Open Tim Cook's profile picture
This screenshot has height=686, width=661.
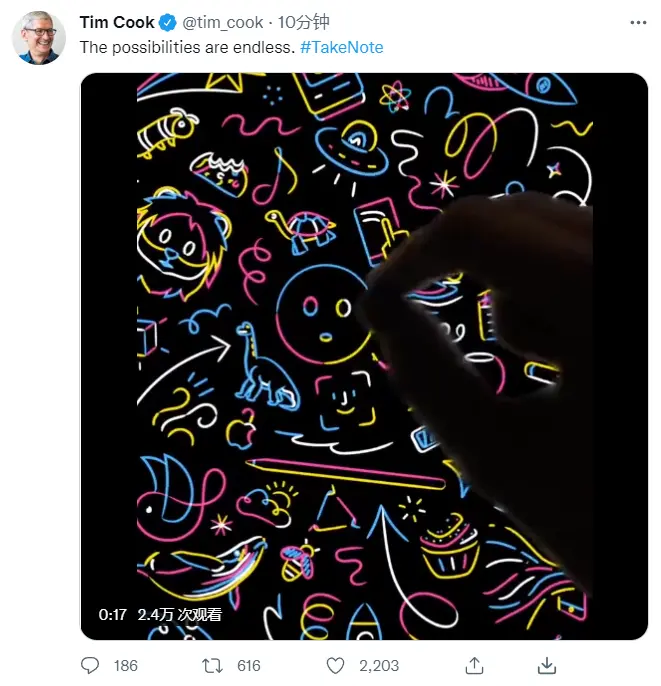pyautogui.click(x=39, y=38)
